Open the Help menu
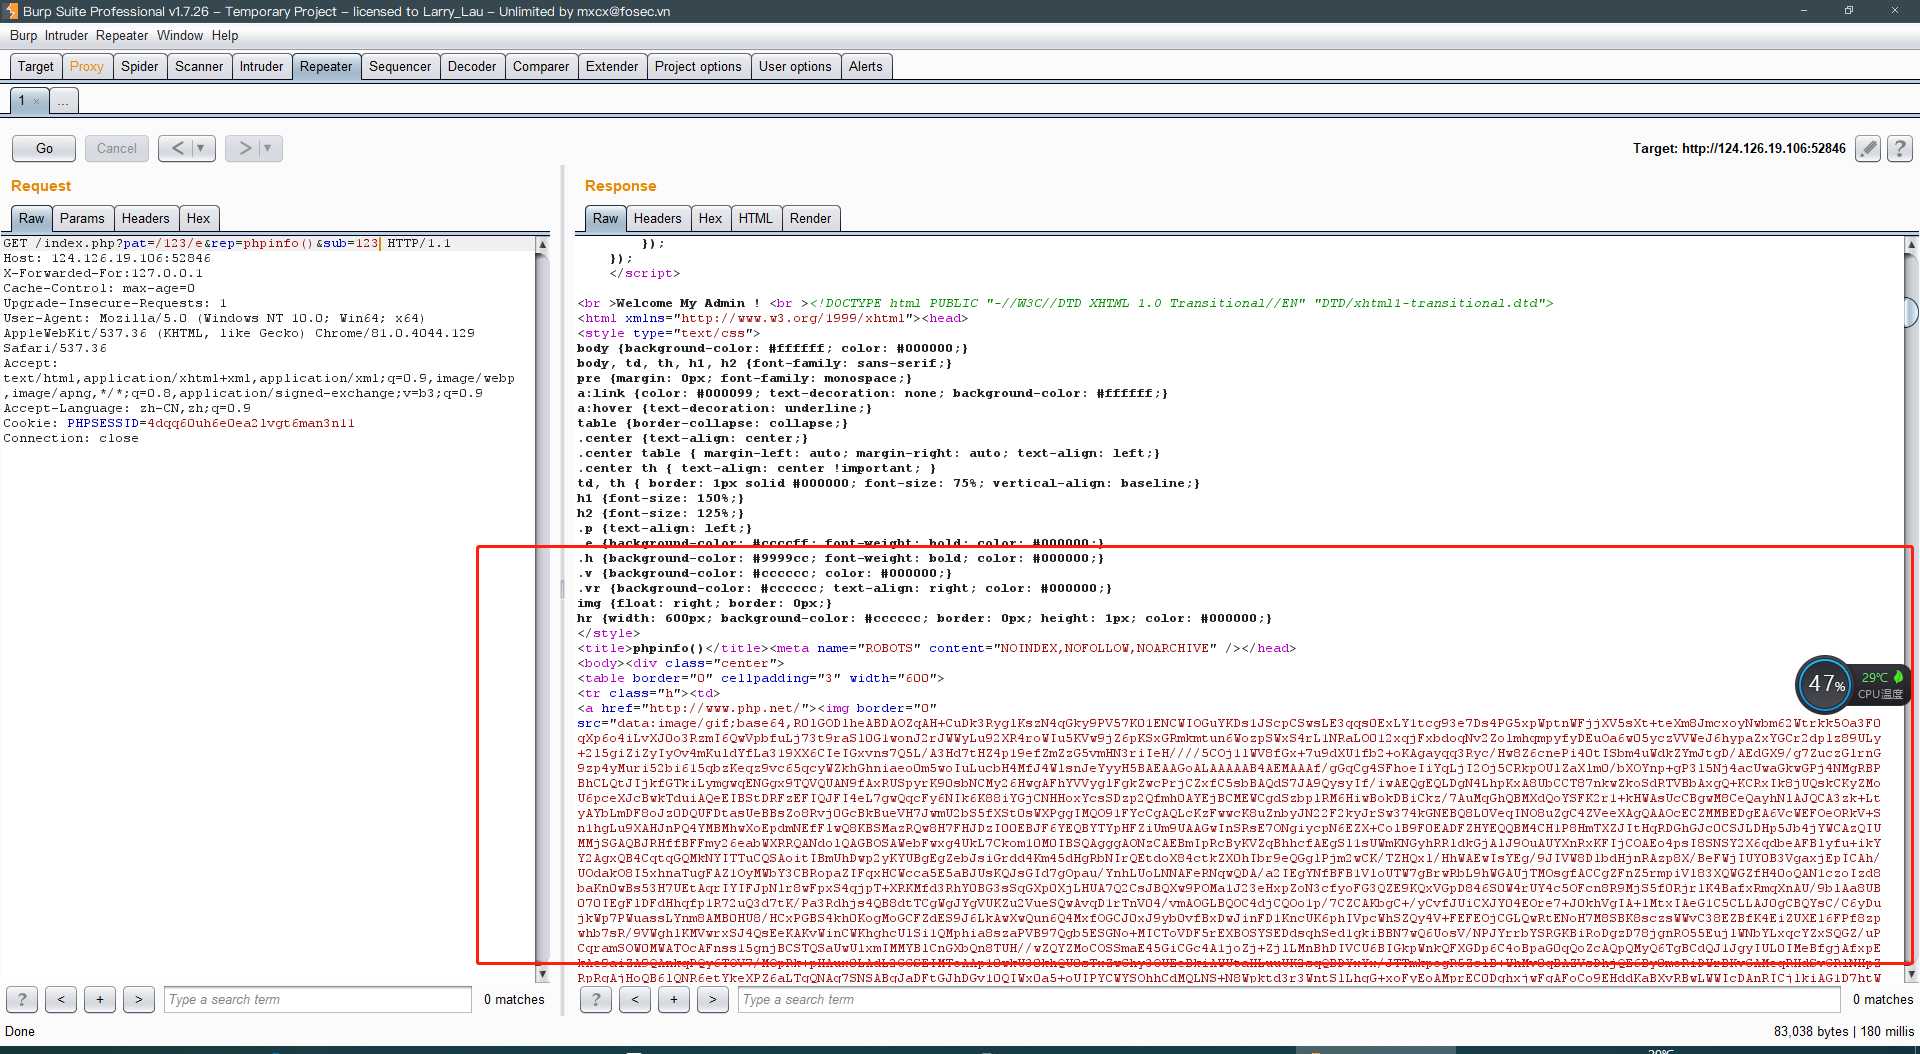This screenshot has height=1054, width=1920. [225, 36]
